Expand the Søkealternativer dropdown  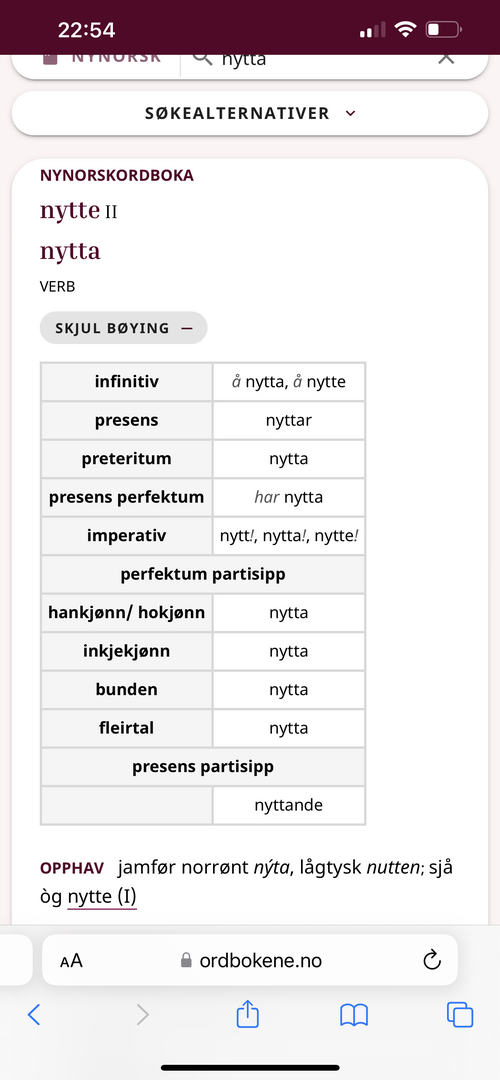[x=250, y=113]
